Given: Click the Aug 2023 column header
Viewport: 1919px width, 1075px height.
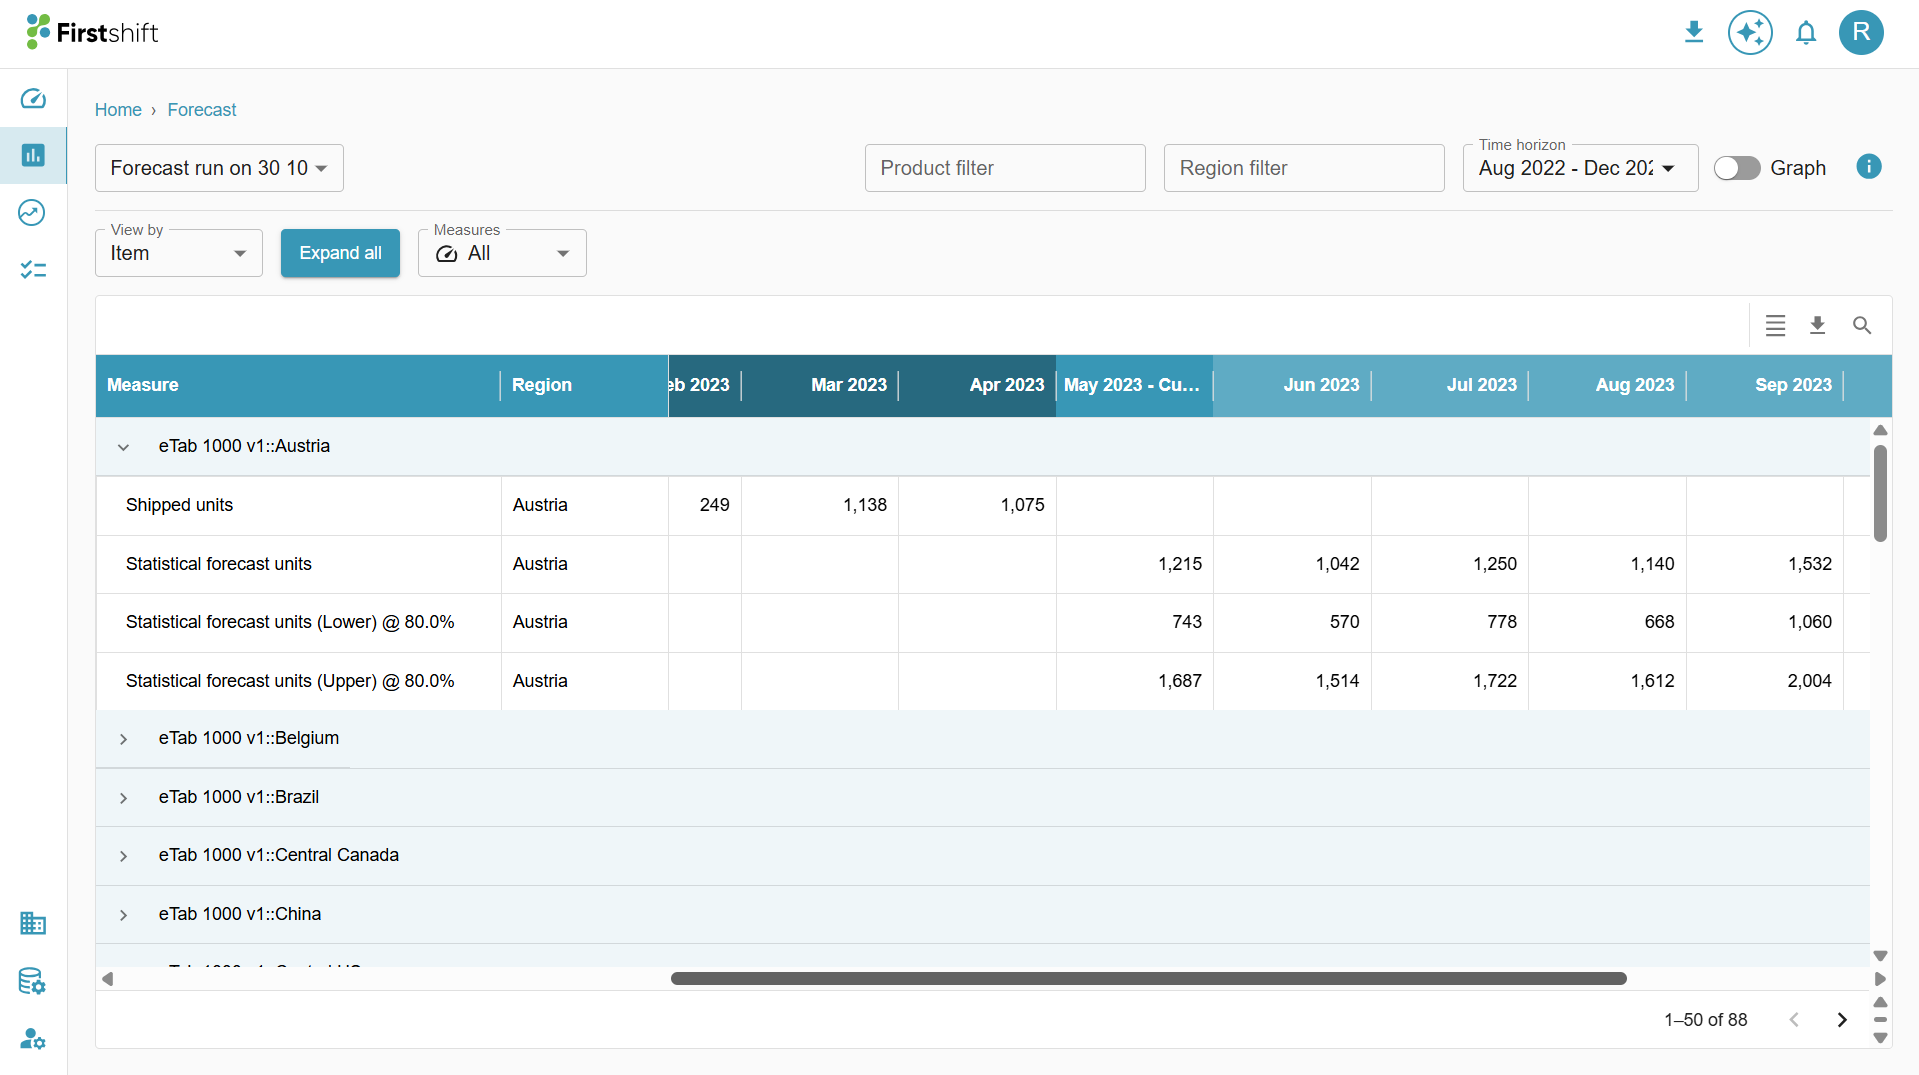Looking at the screenshot, I should tap(1607, 385).
